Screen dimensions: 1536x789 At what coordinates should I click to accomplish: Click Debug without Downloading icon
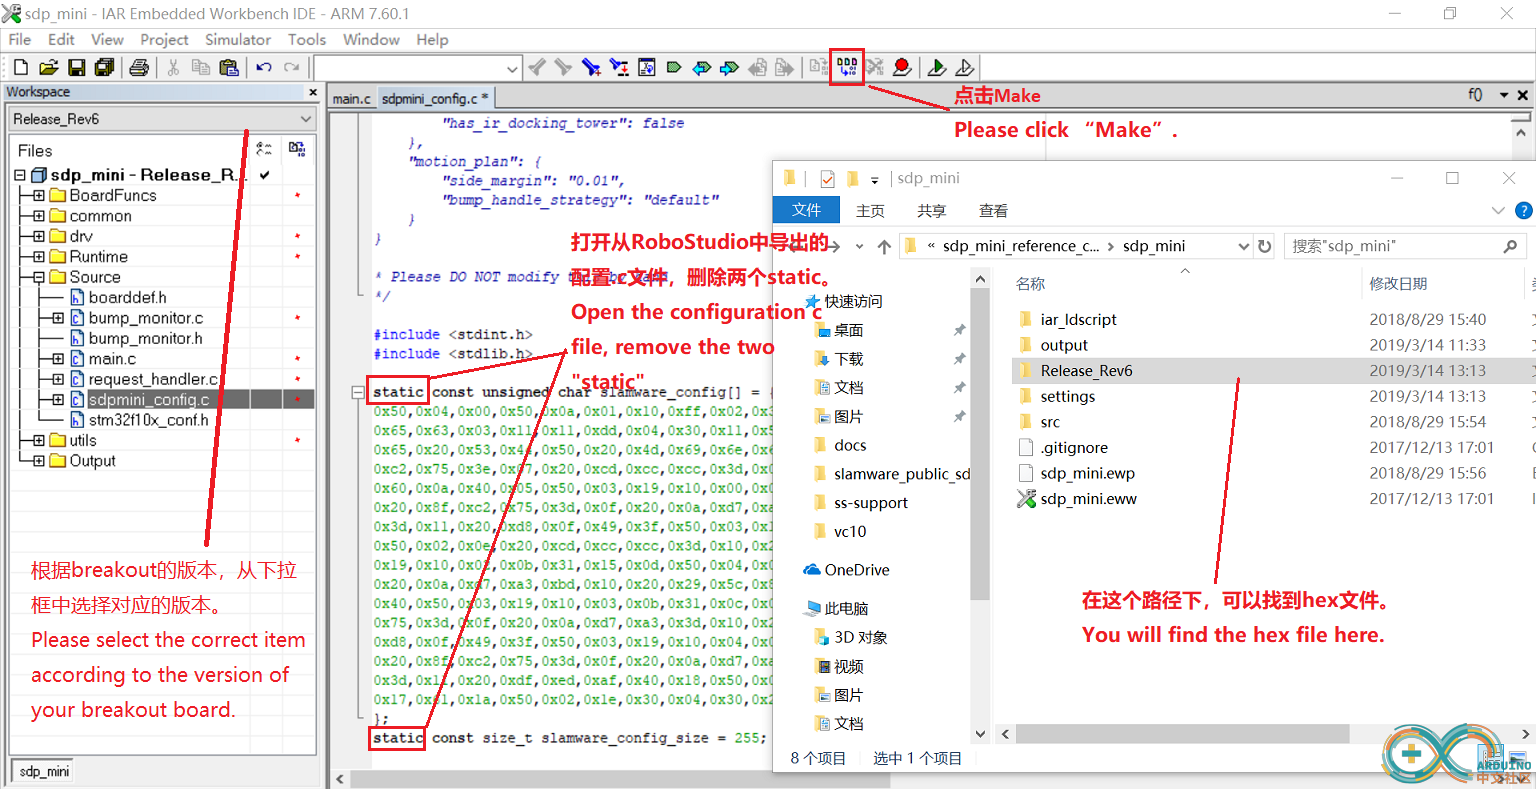click(965, 68)
